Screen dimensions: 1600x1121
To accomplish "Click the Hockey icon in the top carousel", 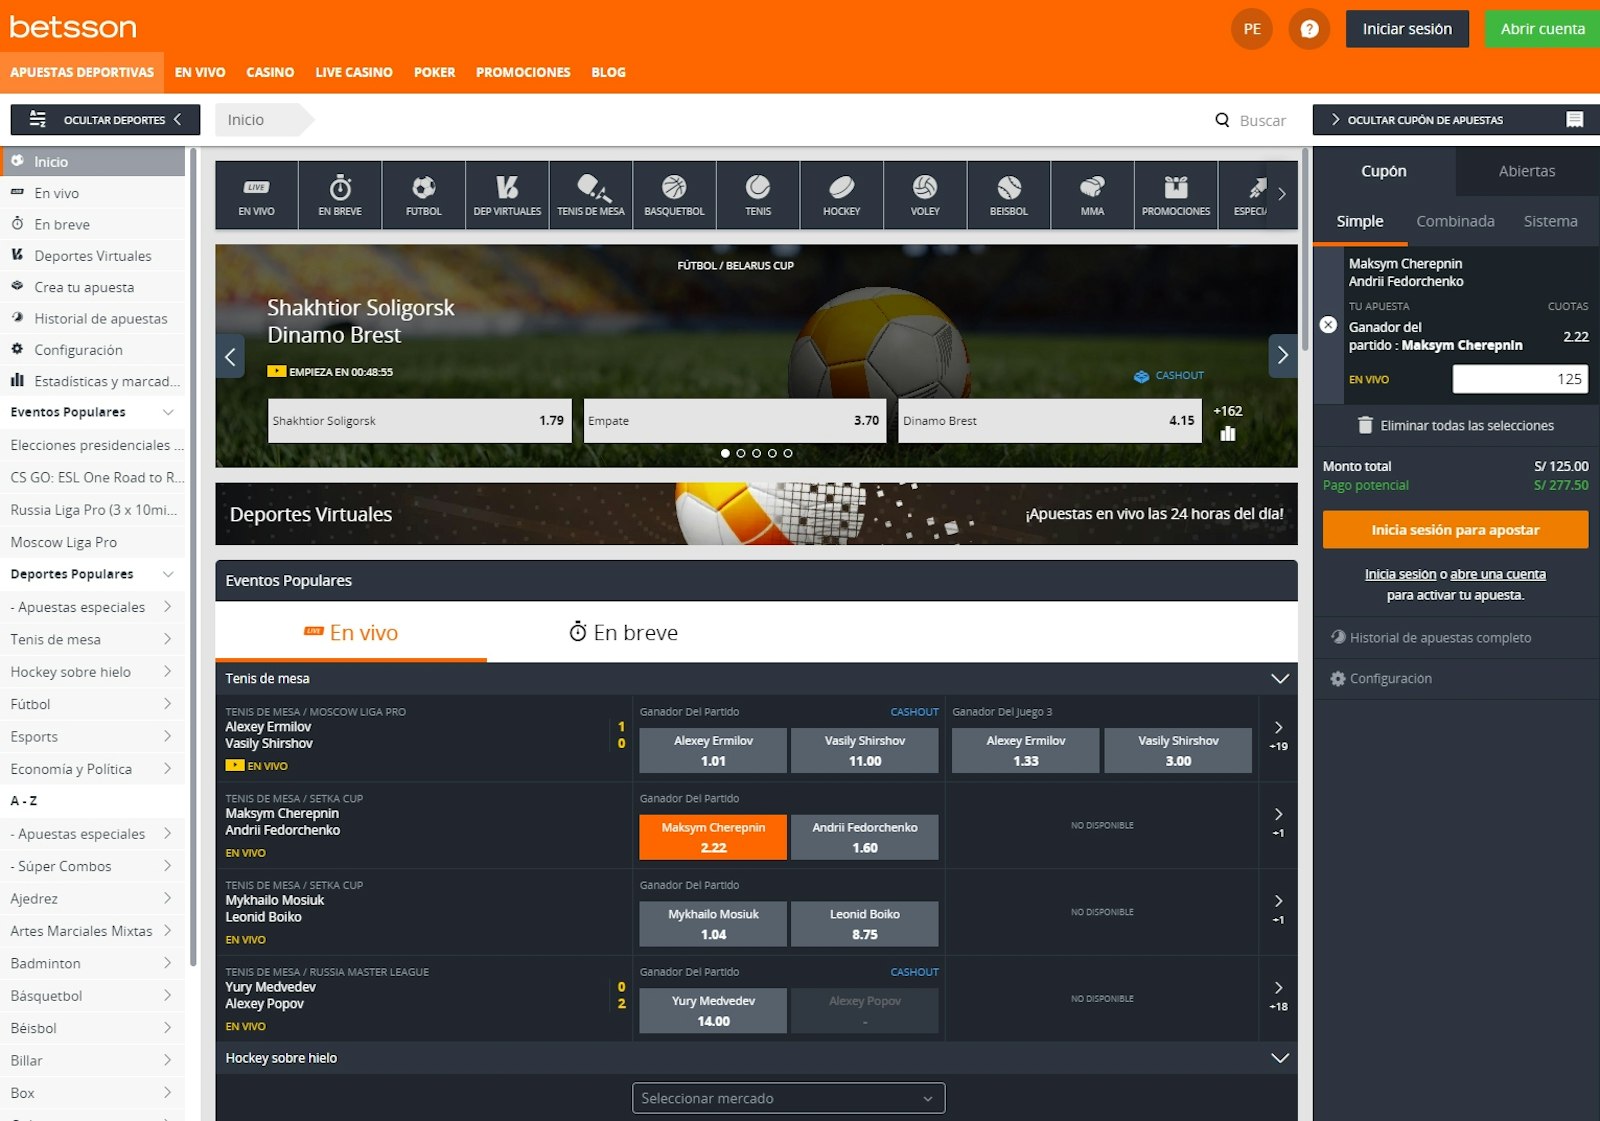I will click(841, 194).
